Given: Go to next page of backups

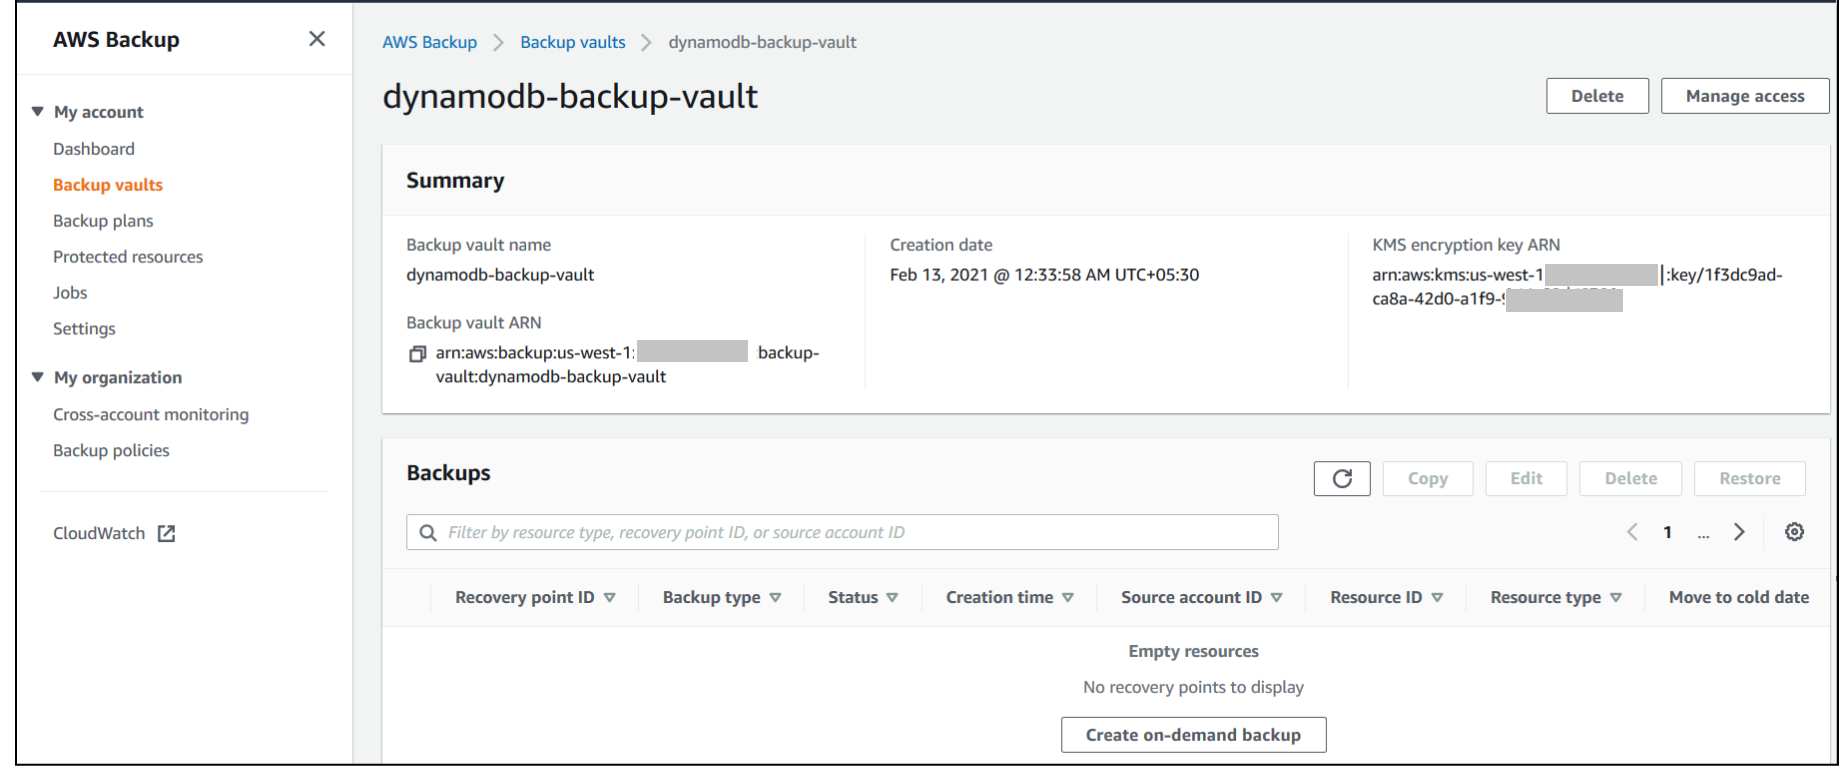Looking at the screenshot, I should pyautogui.click(x=1739, y=532).
